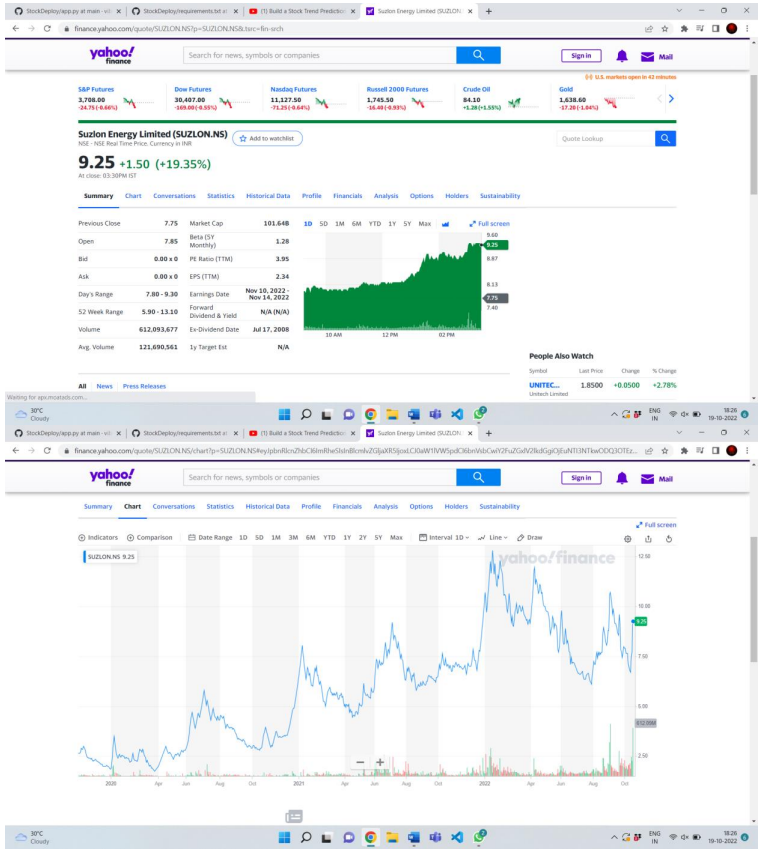Open Statistics tab on the Summary page
This screenshot has width=759, height=850.
click(221, 196)
